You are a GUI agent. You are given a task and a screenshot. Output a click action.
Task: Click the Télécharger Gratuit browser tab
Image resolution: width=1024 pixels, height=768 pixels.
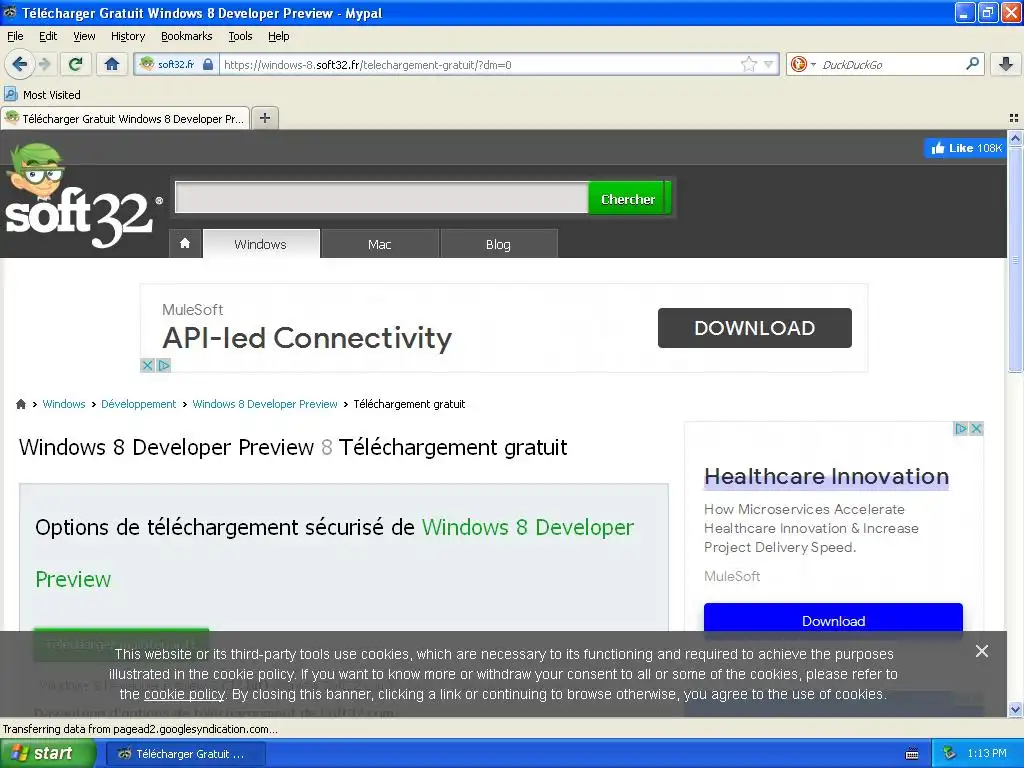[125, 118]
